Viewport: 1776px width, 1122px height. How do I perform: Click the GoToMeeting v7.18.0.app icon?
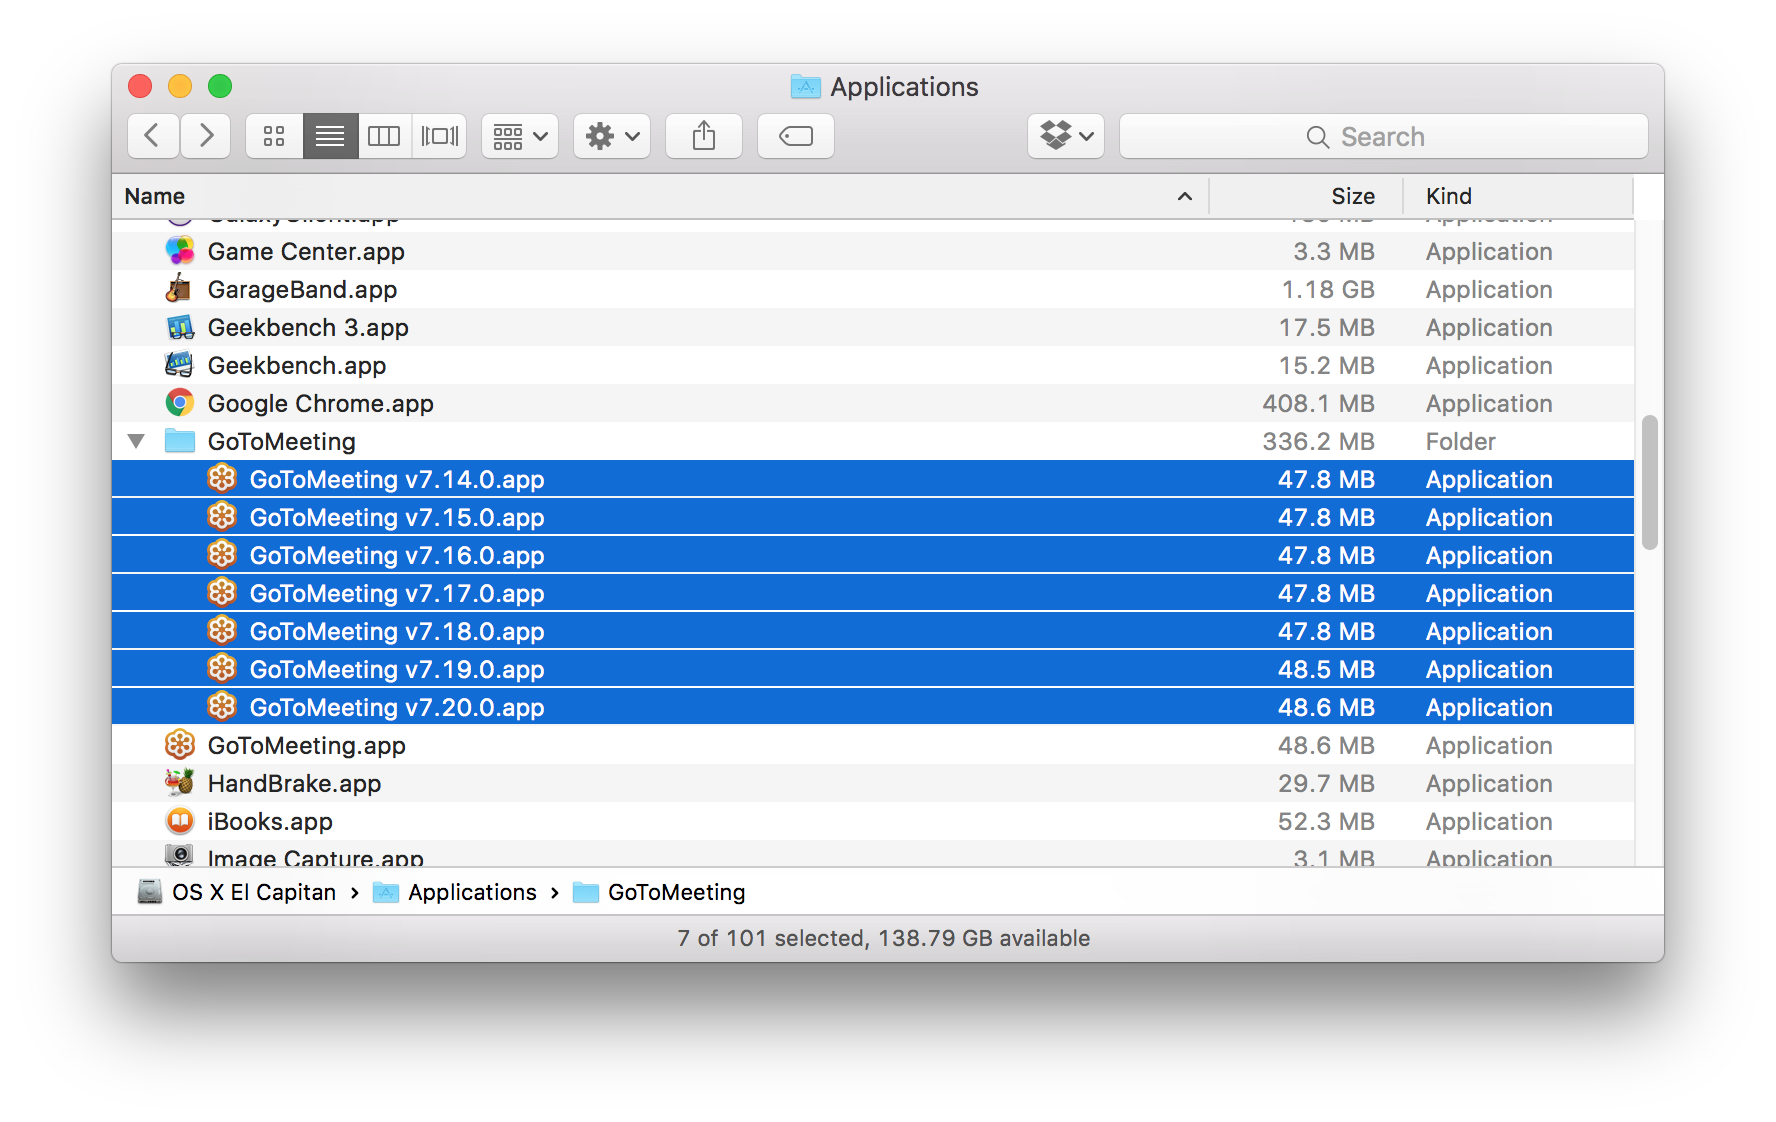pos(222,631)
